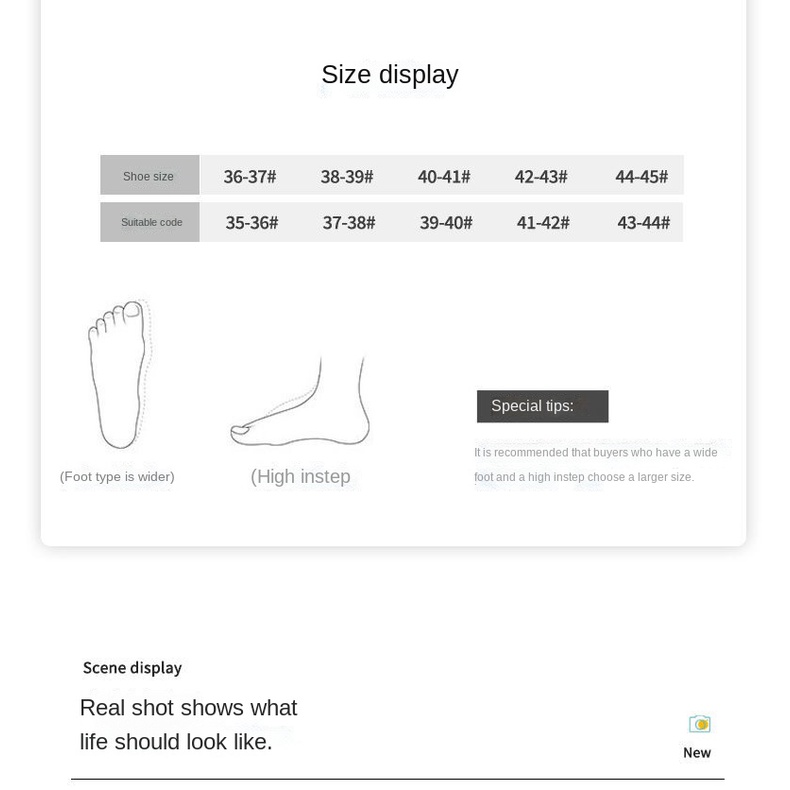Click the New label under camera
The image size is (790, 790).
click(x=697, y=753)
